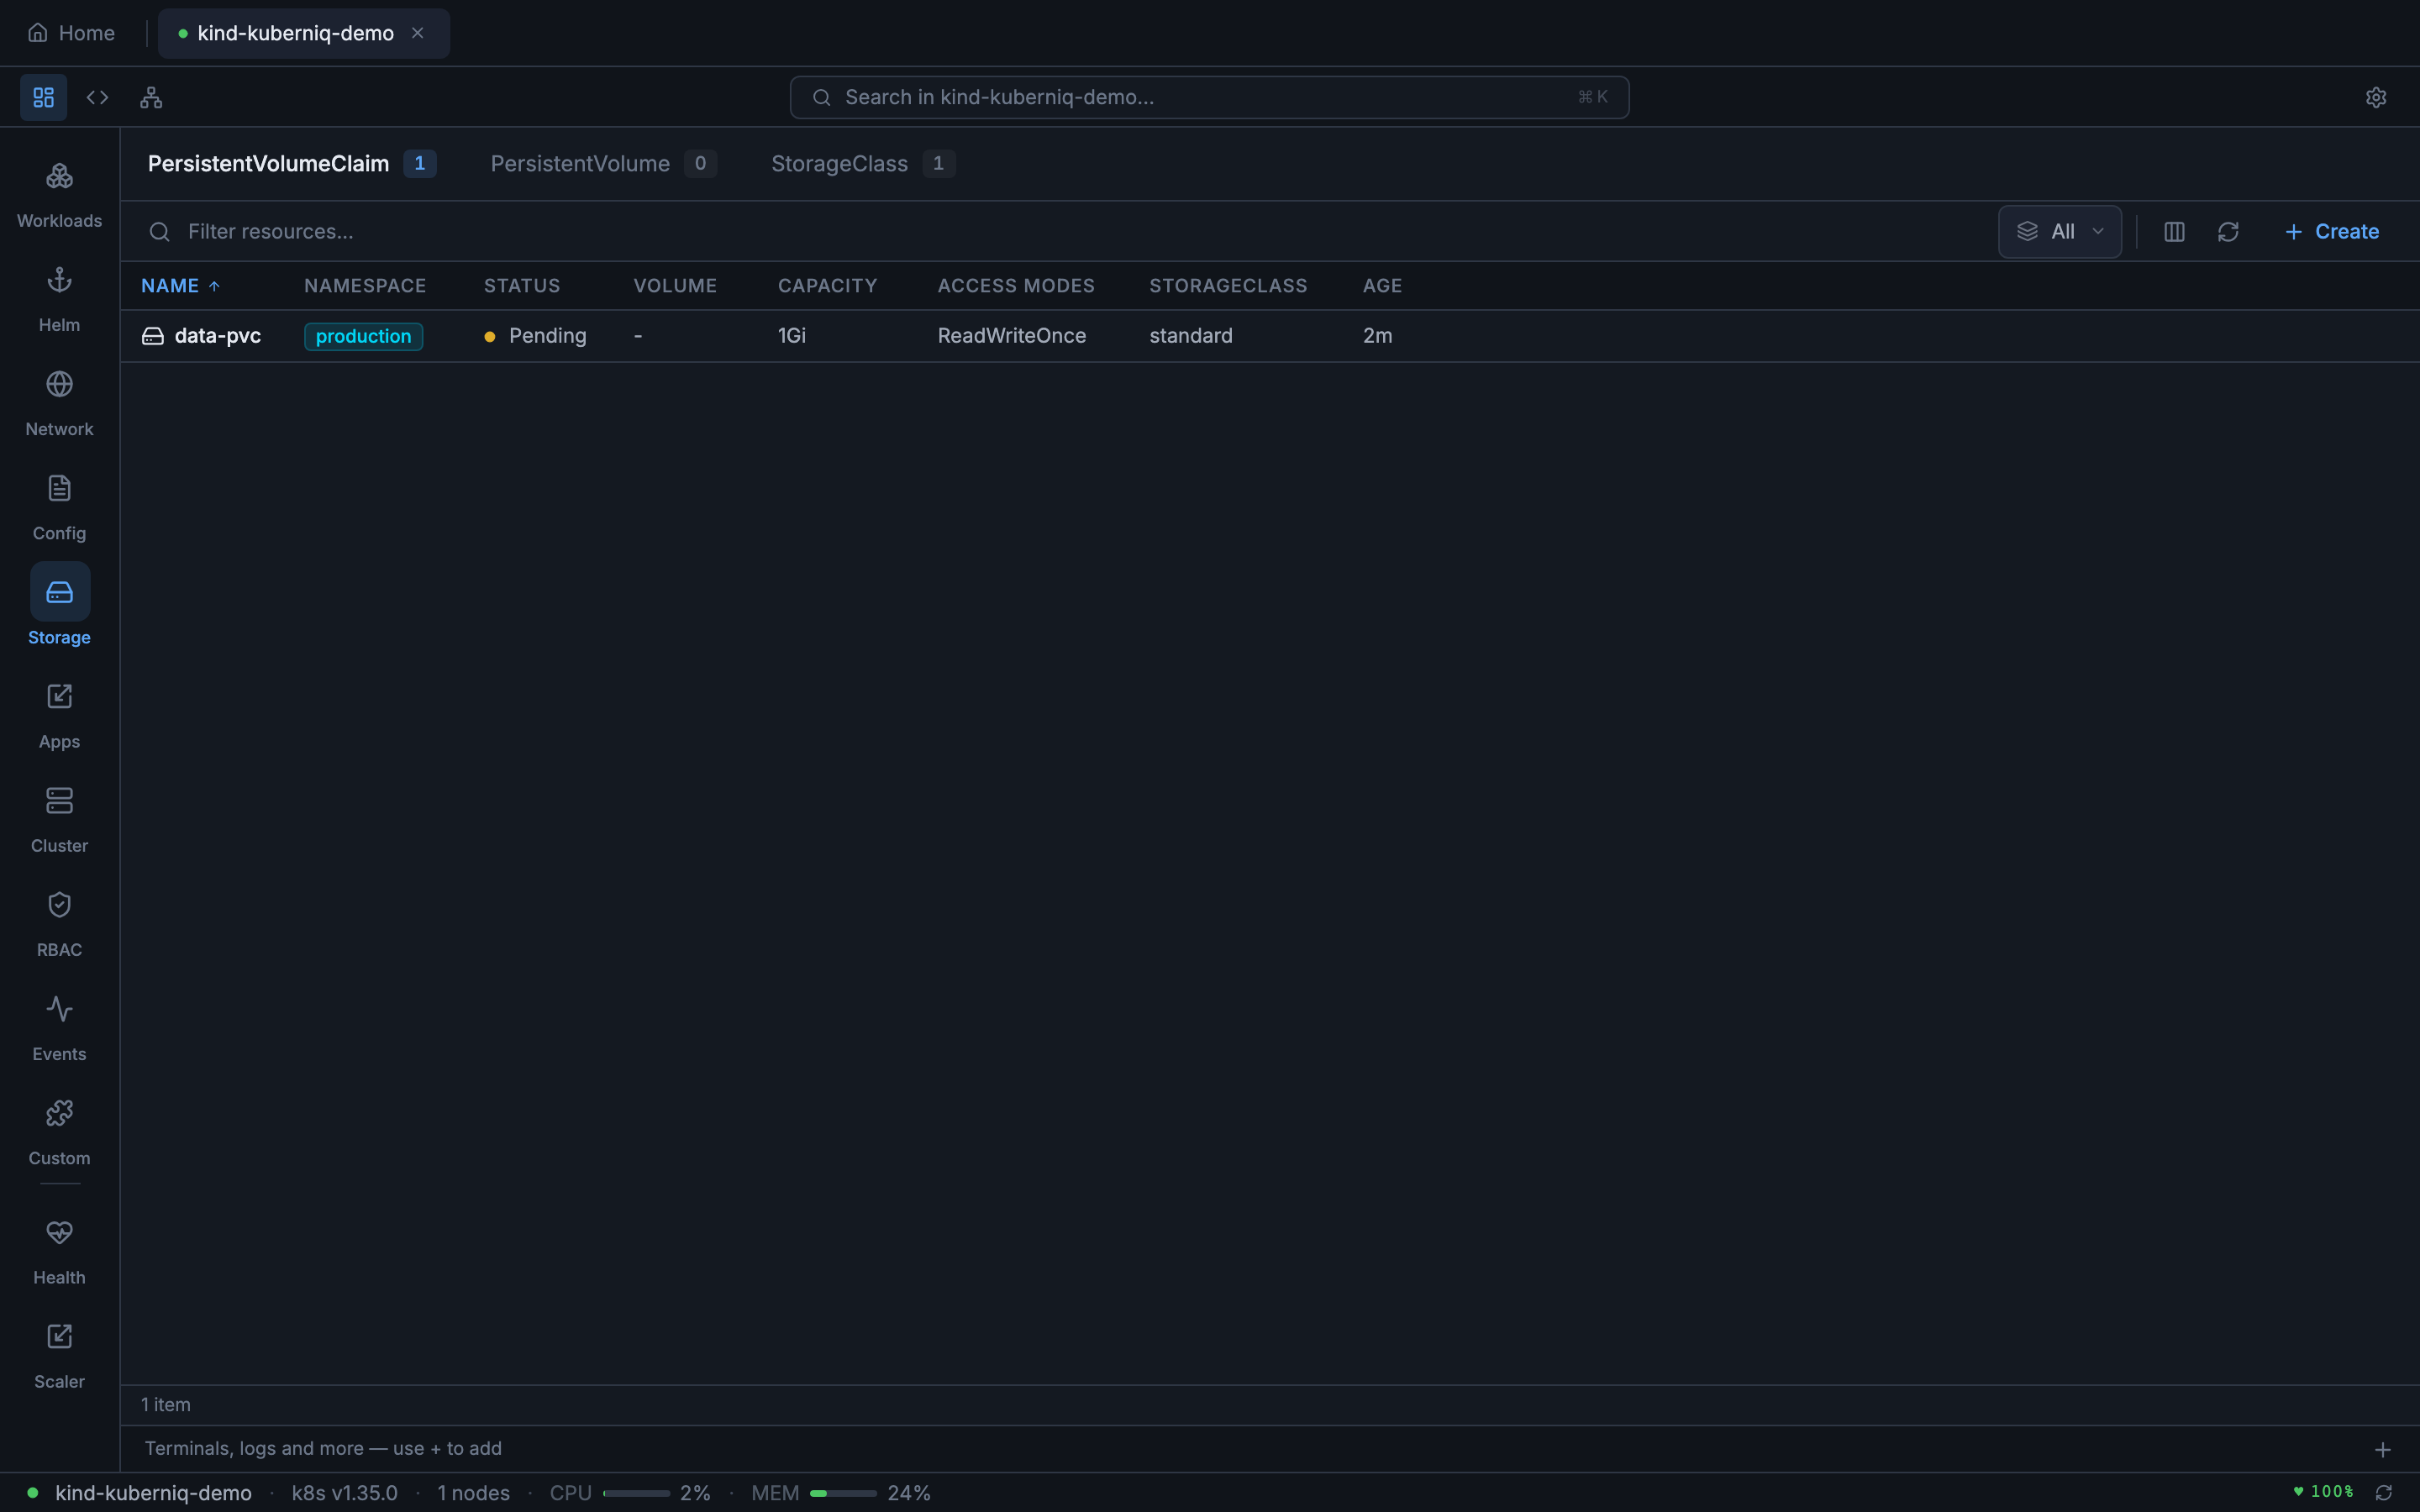Toggle the dashboard grid view
The height and width of the screenshot is (1512, 2420).
(43, 97)
